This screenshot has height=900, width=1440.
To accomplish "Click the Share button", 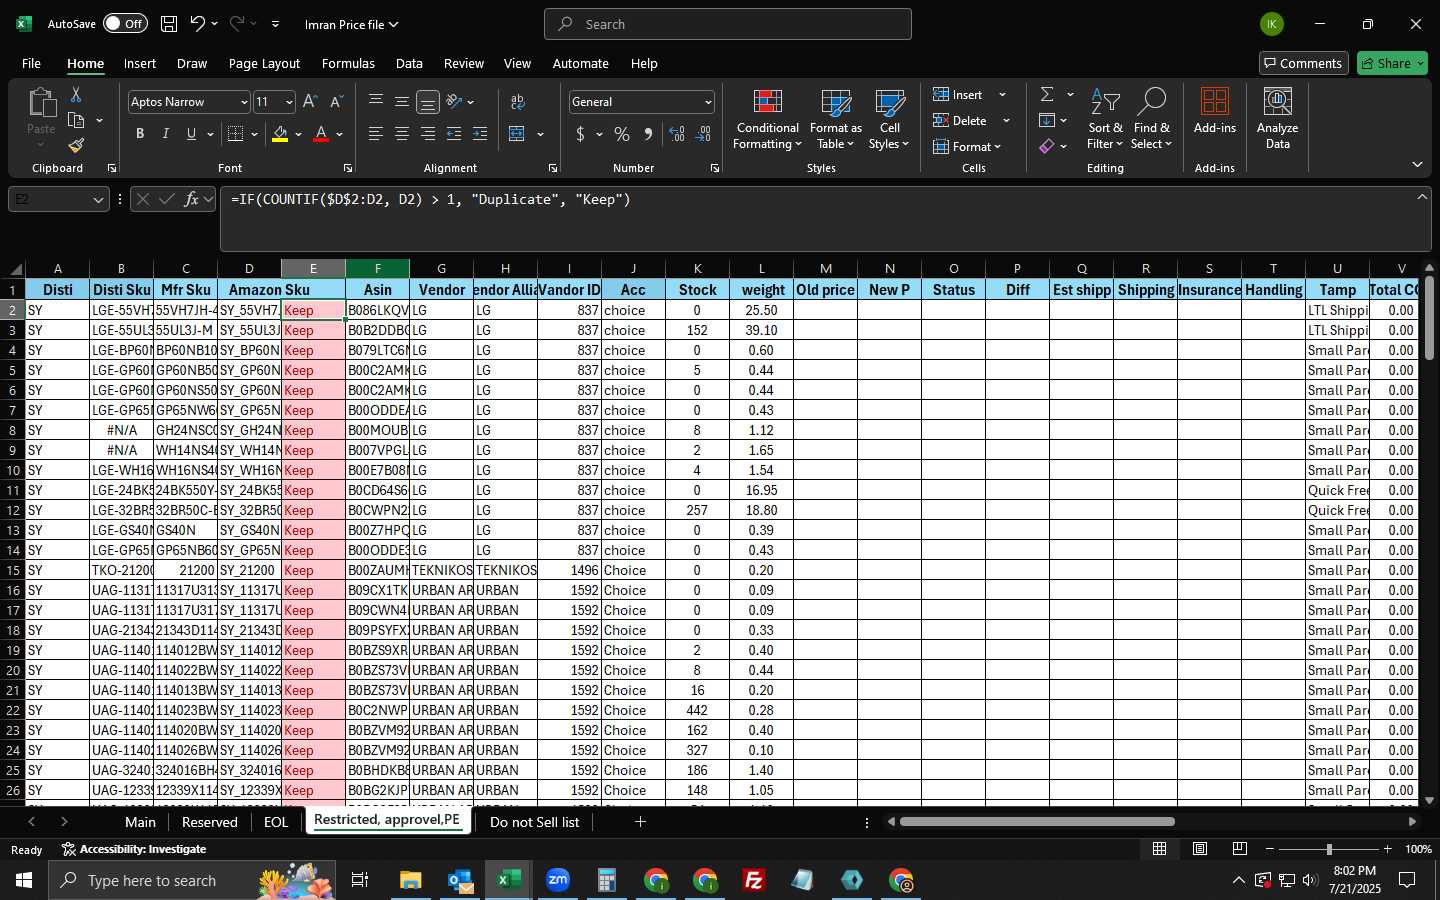I will 1392,63.
